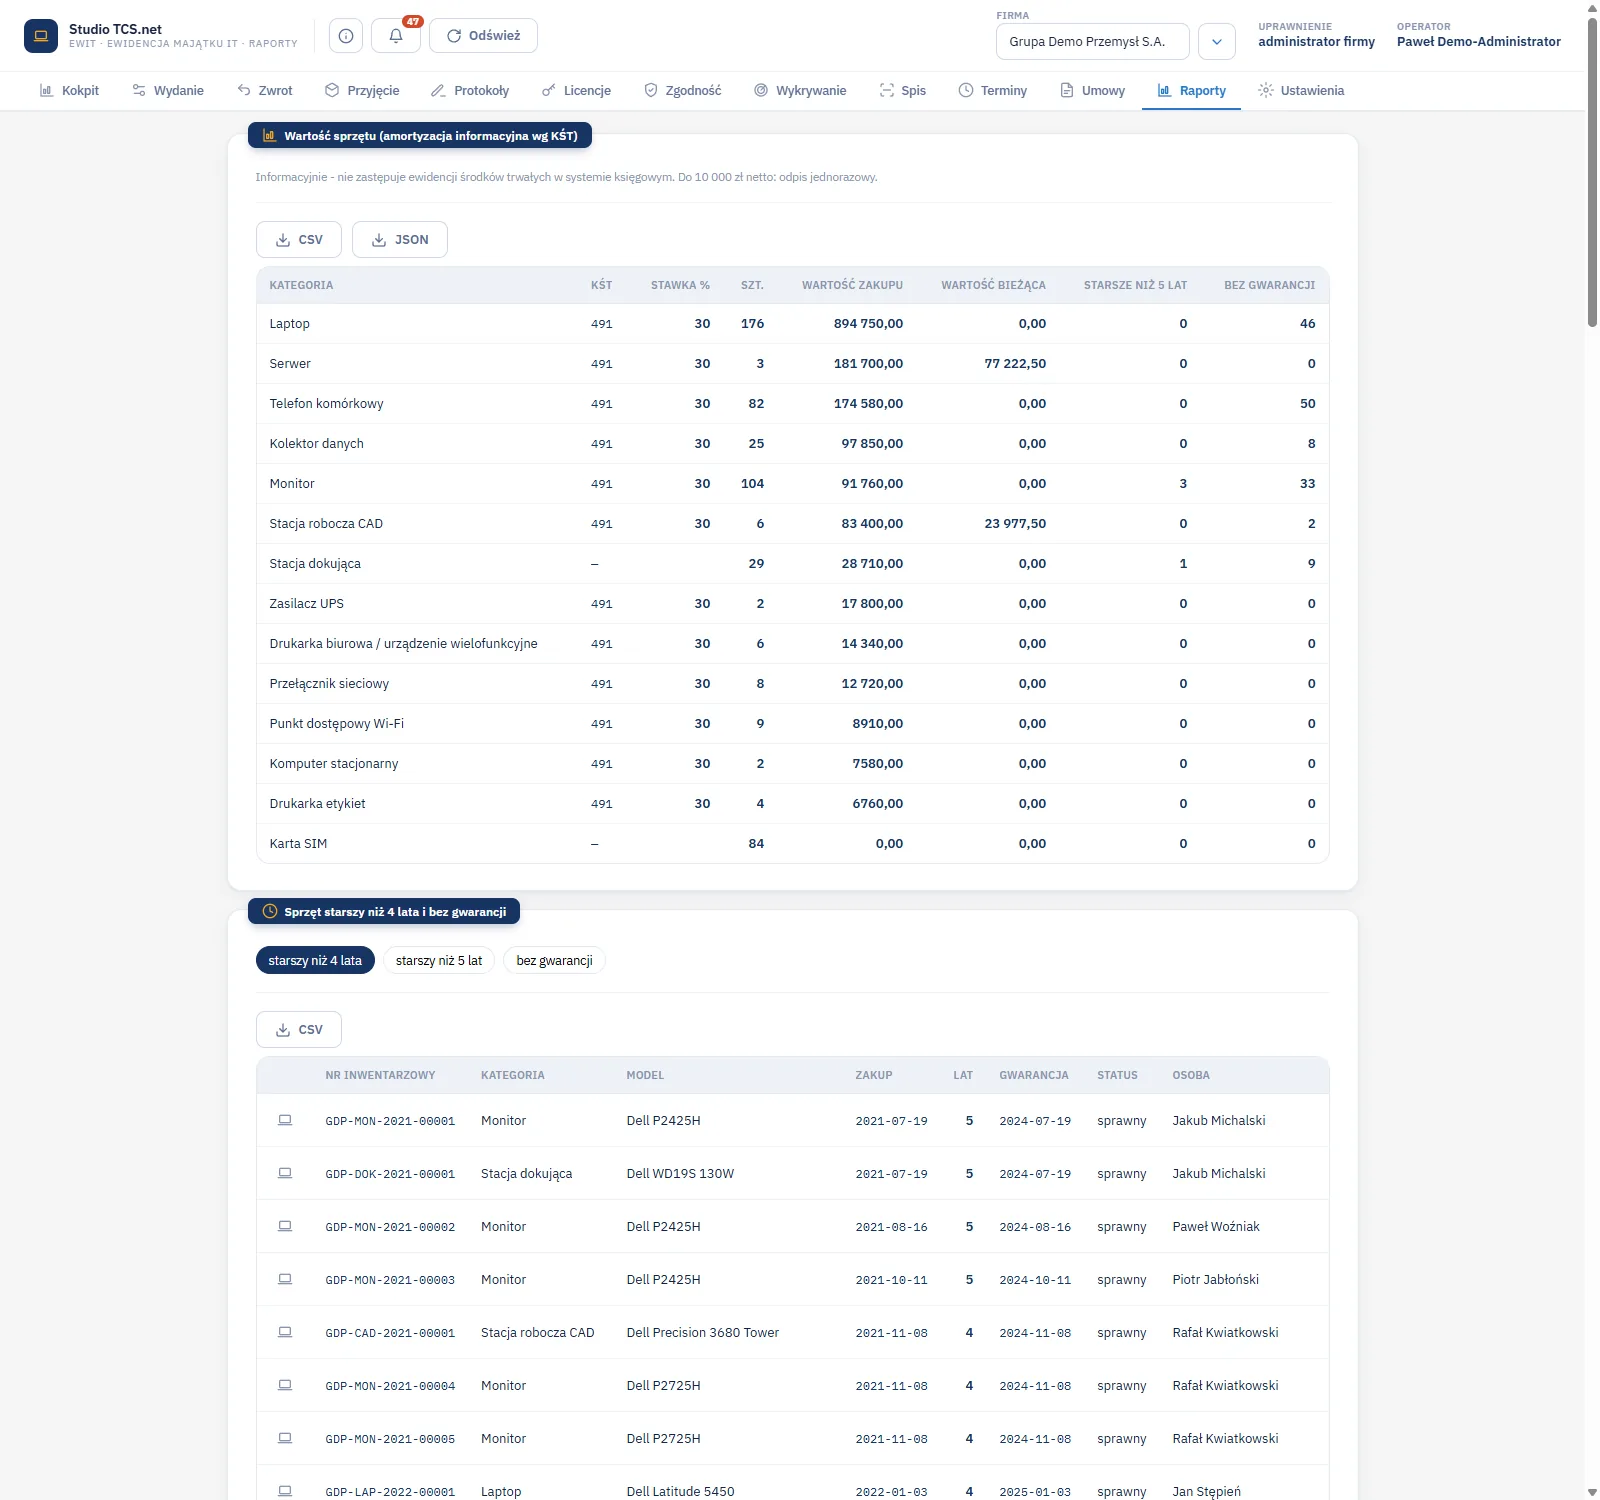
Task: Open the Protokoły tab
Action: [x=470, y=91]
